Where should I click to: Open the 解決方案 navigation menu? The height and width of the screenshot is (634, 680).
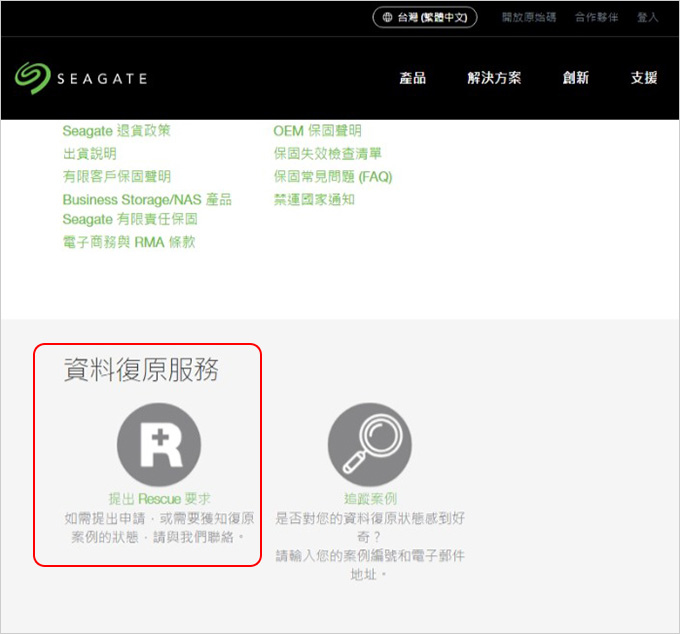coord(494,78)
